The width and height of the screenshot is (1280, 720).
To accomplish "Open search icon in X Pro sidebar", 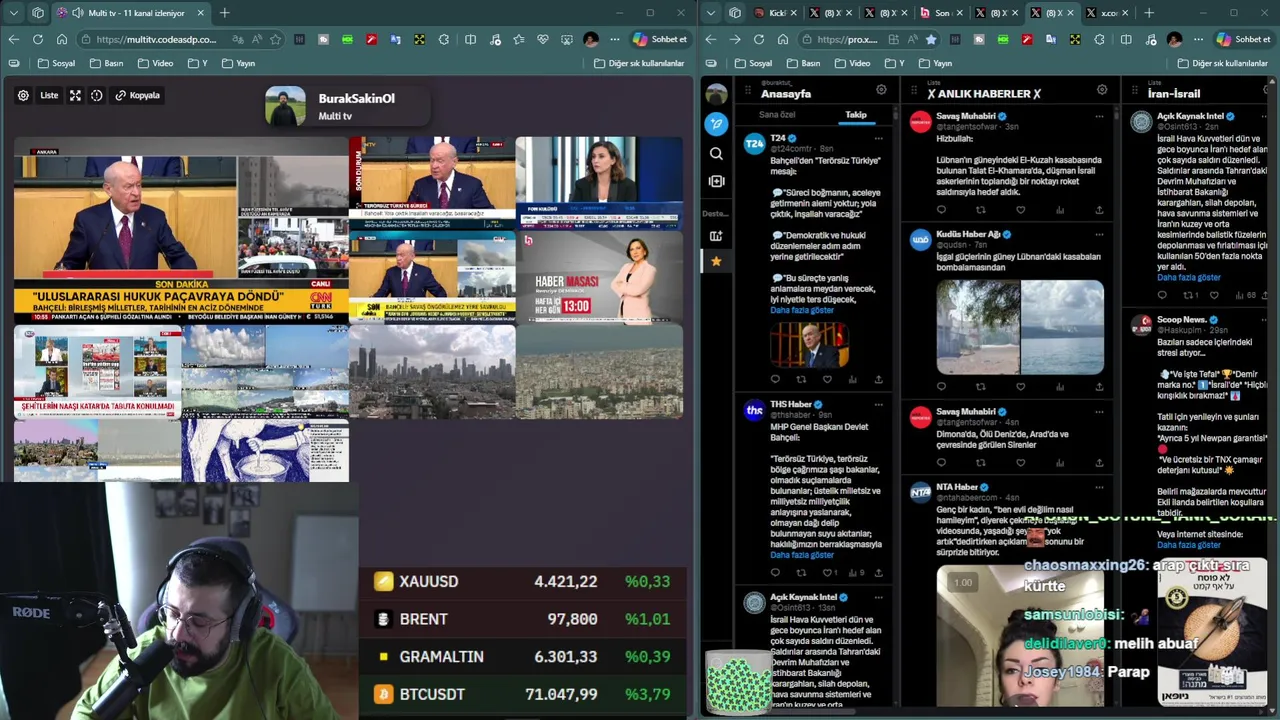I will [x=716, y=153].
